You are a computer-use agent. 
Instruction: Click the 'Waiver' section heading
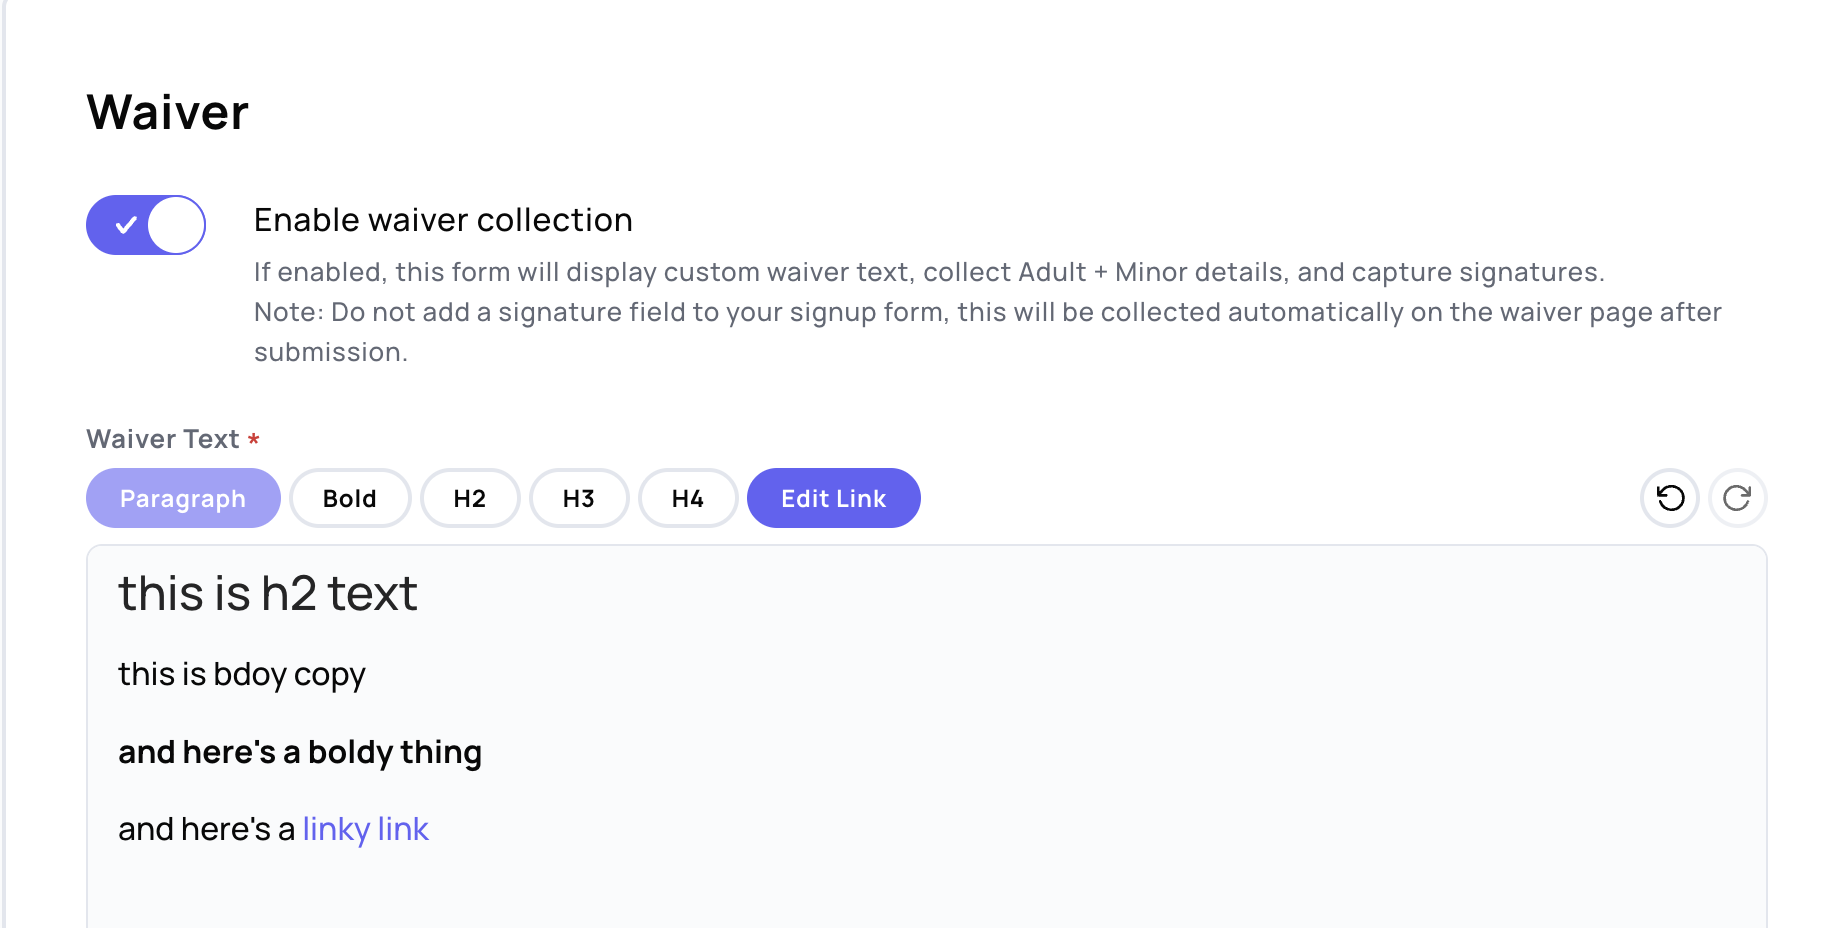point(168,112)
